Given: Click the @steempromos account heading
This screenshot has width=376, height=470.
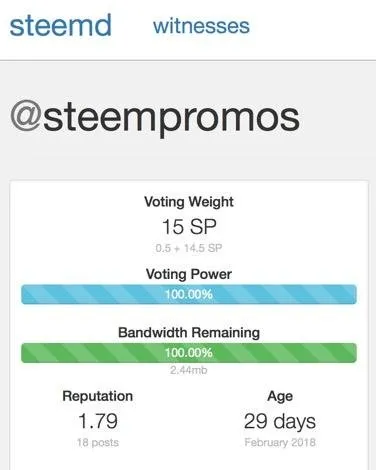Looking at the screenshot, I should coord(155,118).
